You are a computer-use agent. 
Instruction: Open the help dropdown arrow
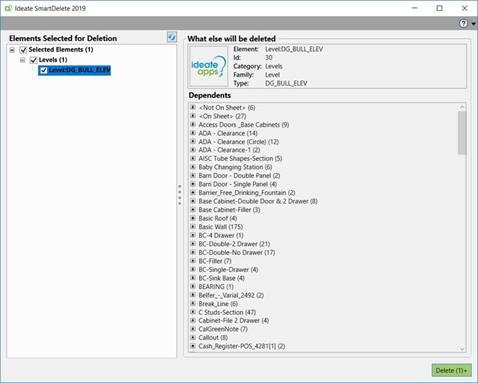pos(473,24)
